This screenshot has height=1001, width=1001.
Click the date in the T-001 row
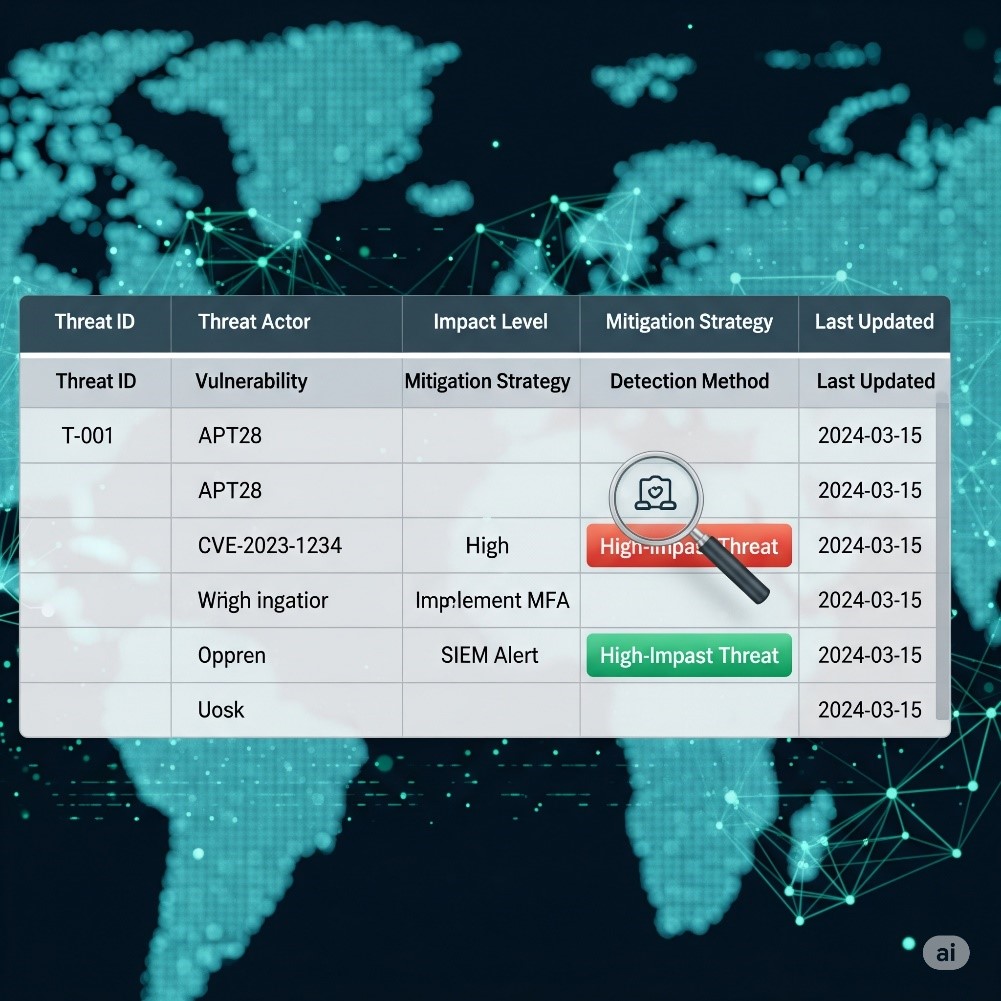pos(869,436)
